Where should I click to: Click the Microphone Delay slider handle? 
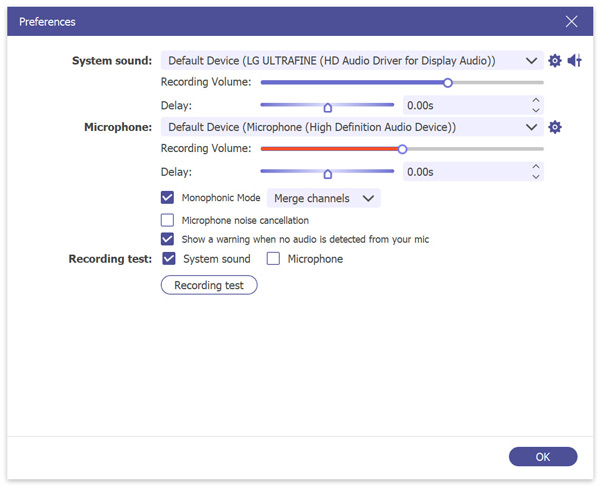coord(328,174)
